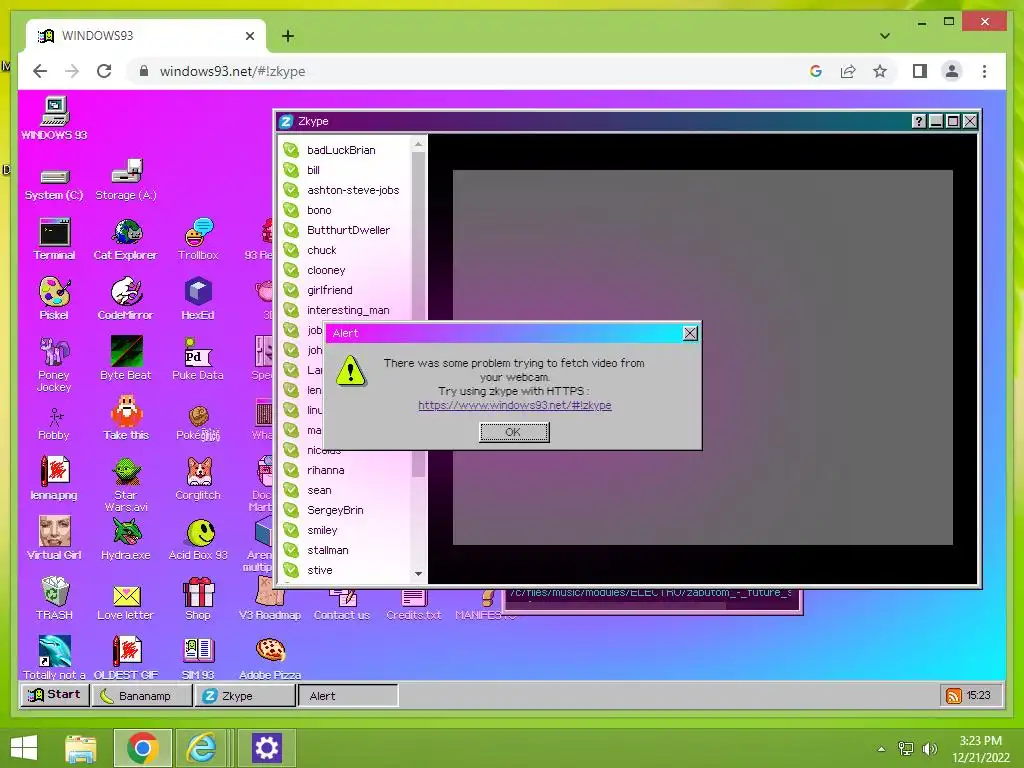
Task: Open the SIM 93 icon
Action: coord(198,658)
